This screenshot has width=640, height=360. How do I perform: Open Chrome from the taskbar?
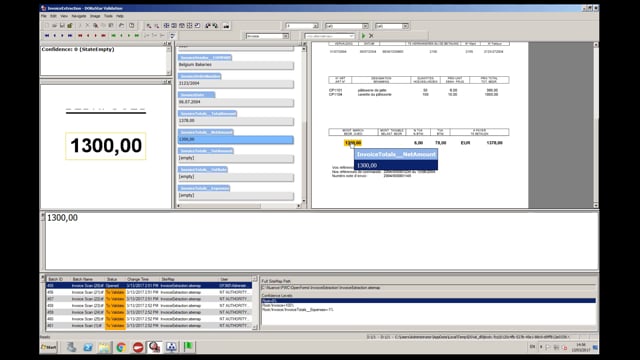(x=121, y=347)
